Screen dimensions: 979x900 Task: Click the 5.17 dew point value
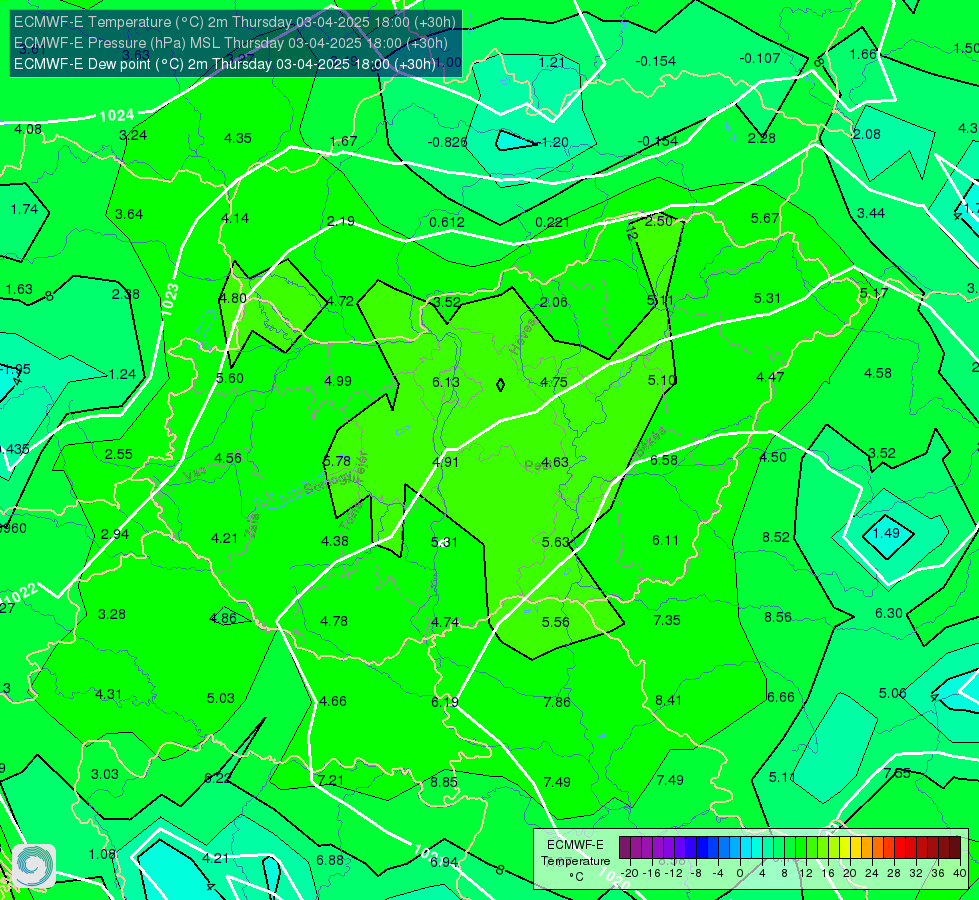tap(873, 294)
